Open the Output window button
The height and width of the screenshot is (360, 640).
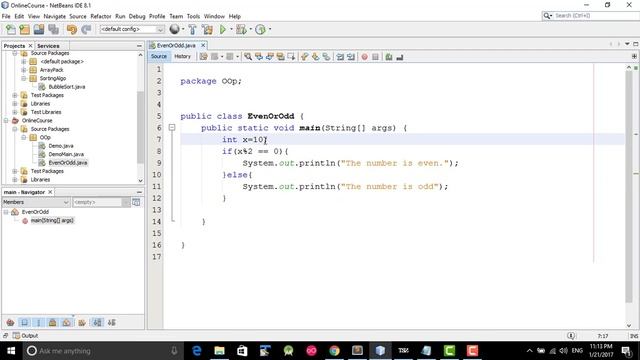(x=25, y=336)
